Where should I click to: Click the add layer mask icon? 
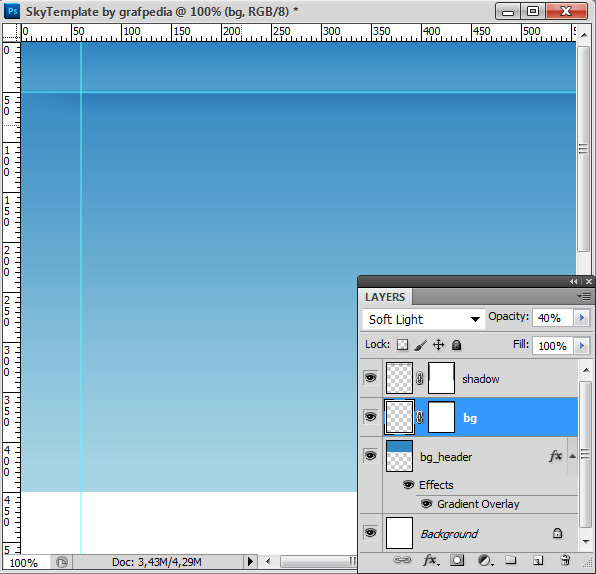(x=457, y=560)
